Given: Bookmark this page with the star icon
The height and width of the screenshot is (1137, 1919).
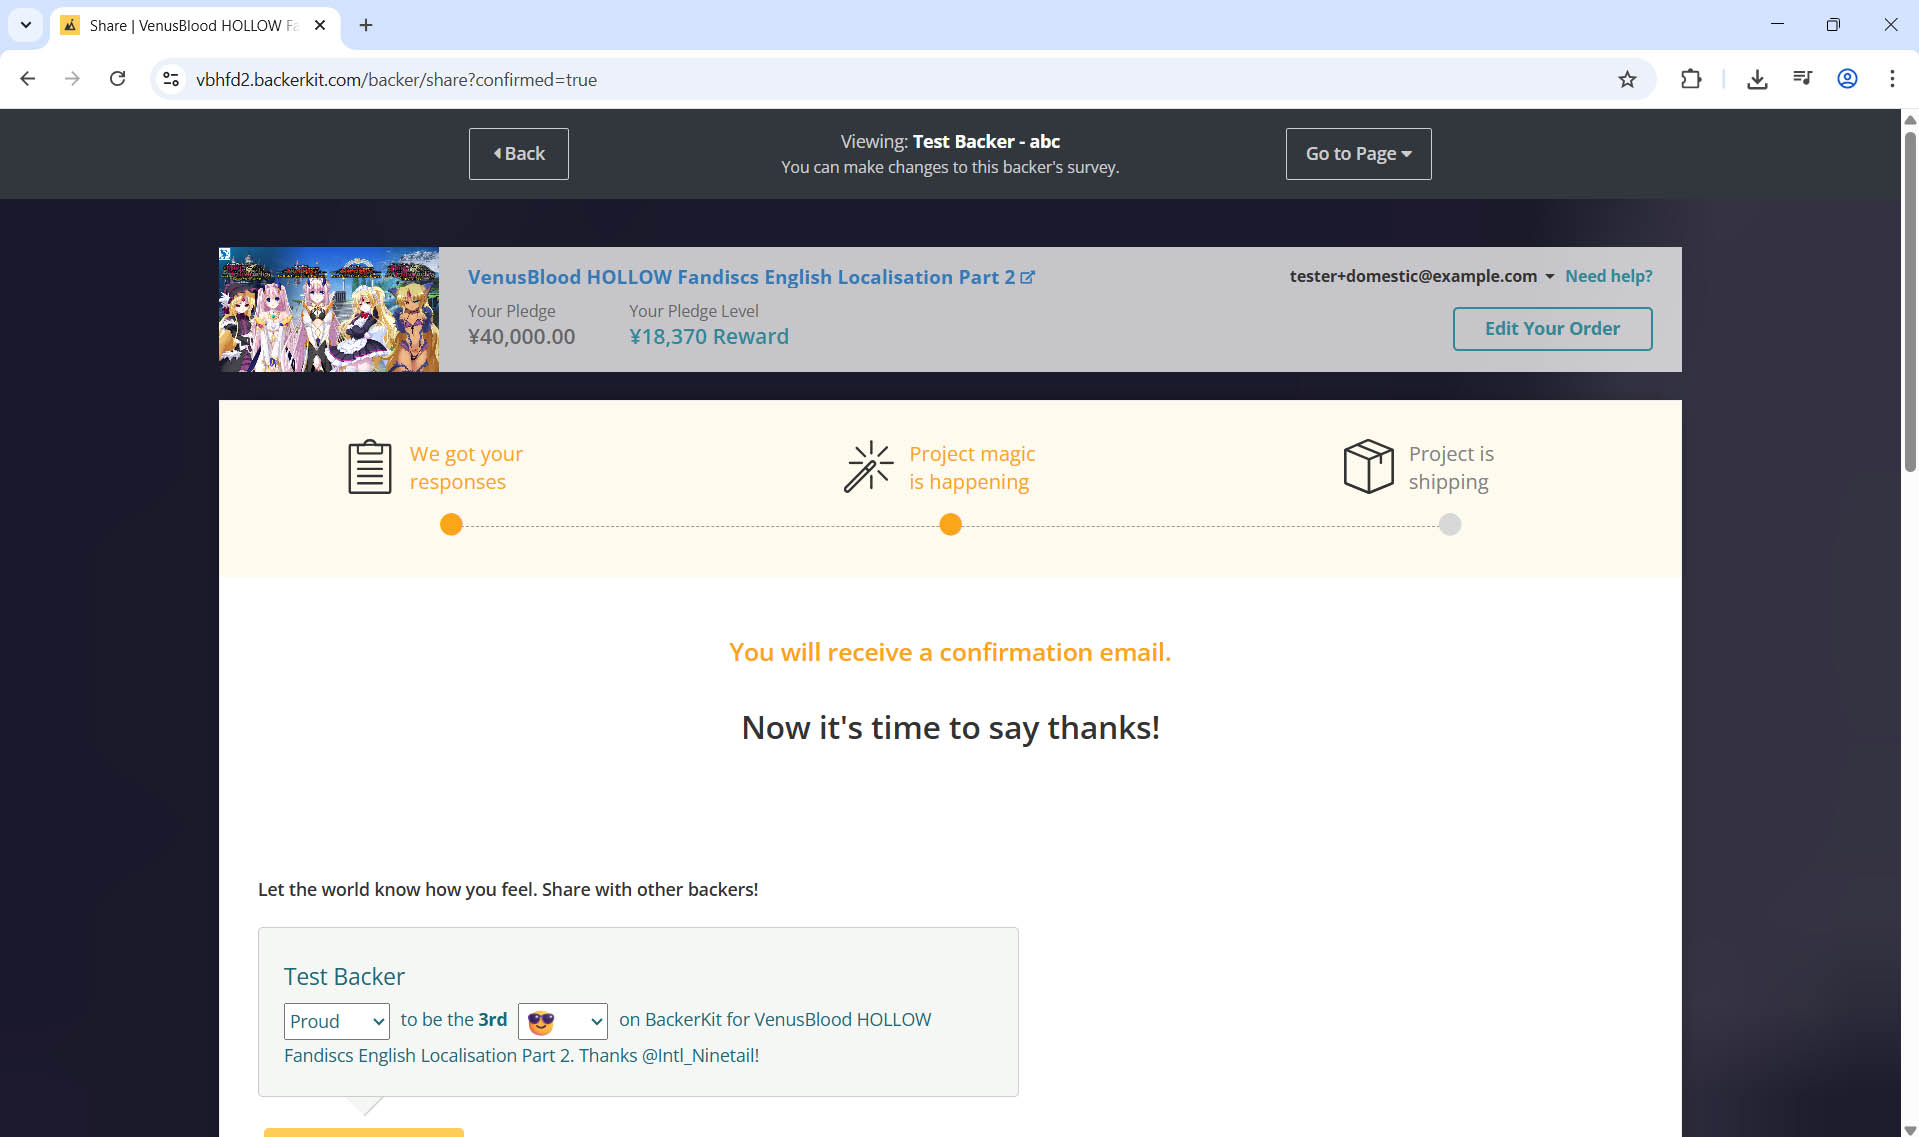Looking at the screenshot, I should click(x=1627, y=79).
